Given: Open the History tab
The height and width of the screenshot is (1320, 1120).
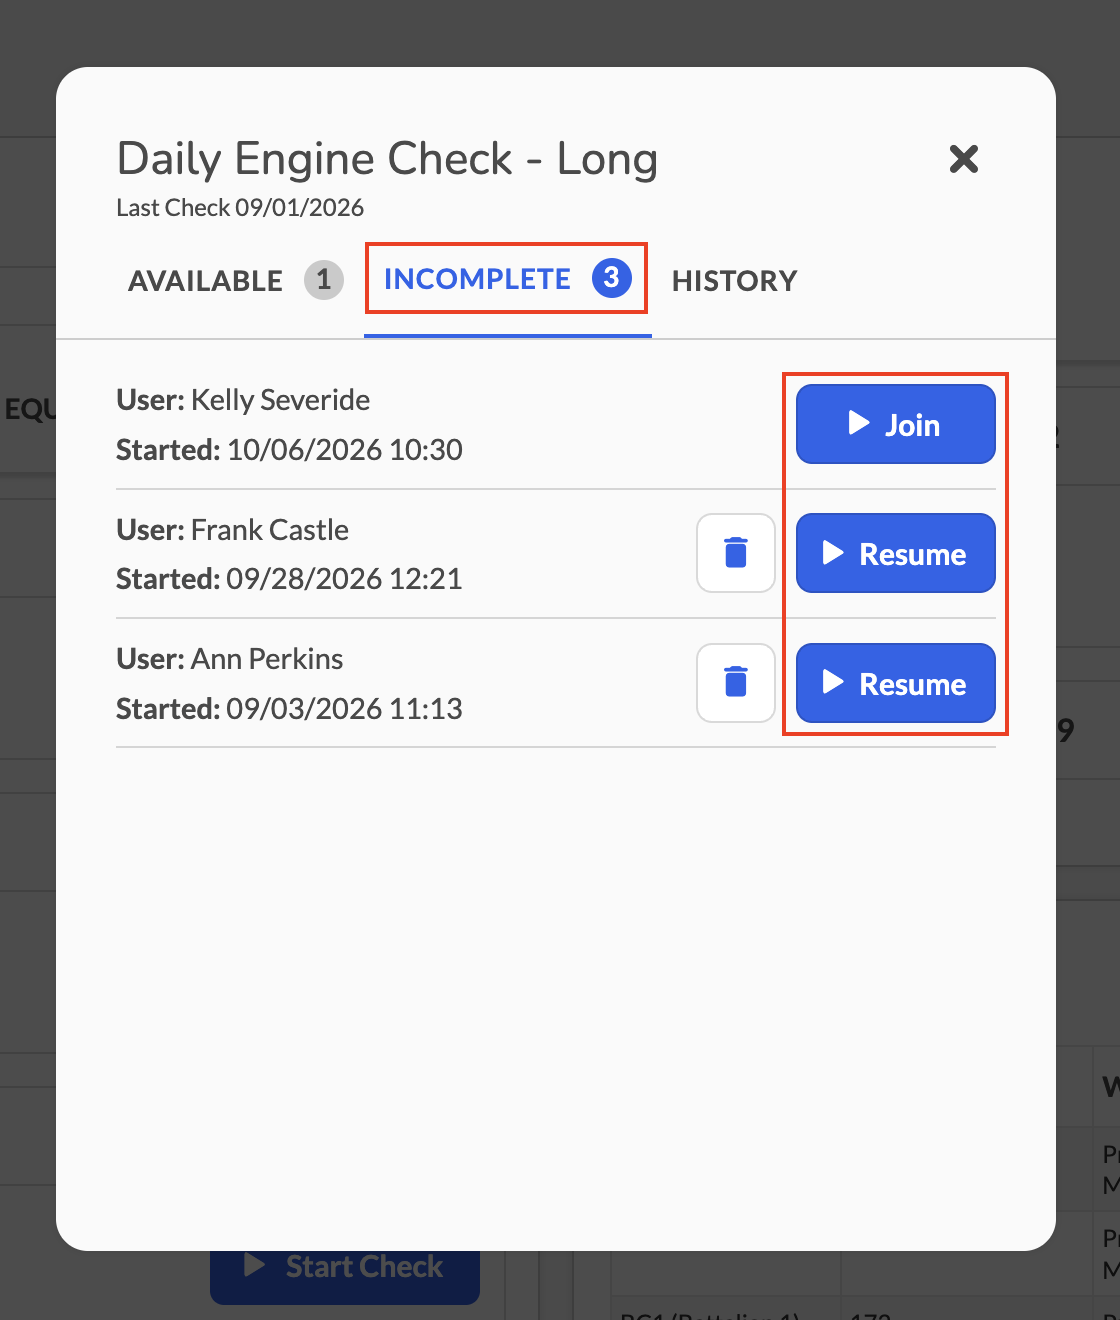Looking at the screenshot, I should tap(735, 280).
